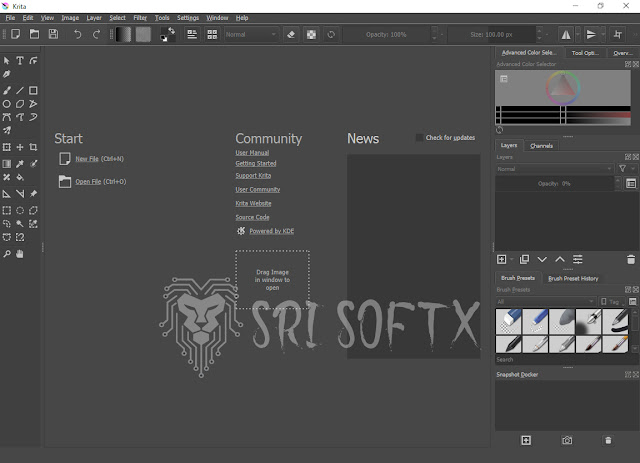Open the Krita Website link
The image size is (640, 463).
[253, 203]
